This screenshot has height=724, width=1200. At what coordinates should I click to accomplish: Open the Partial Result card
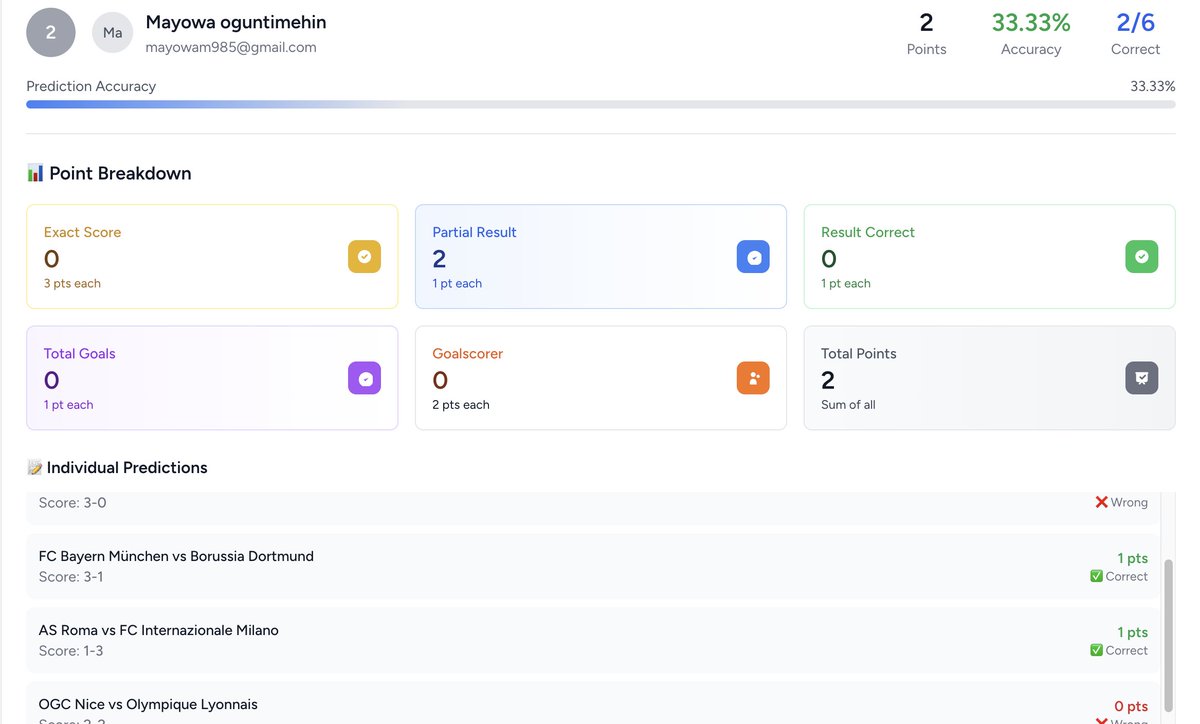coord(601,257)
